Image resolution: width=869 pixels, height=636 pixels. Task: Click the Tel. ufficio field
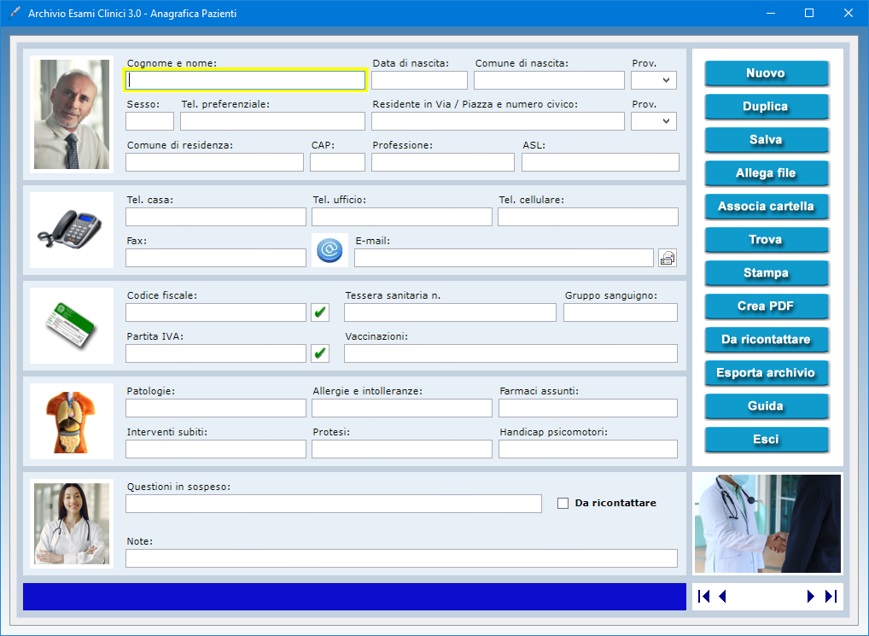pyautogui.click(x=402, y=217)
